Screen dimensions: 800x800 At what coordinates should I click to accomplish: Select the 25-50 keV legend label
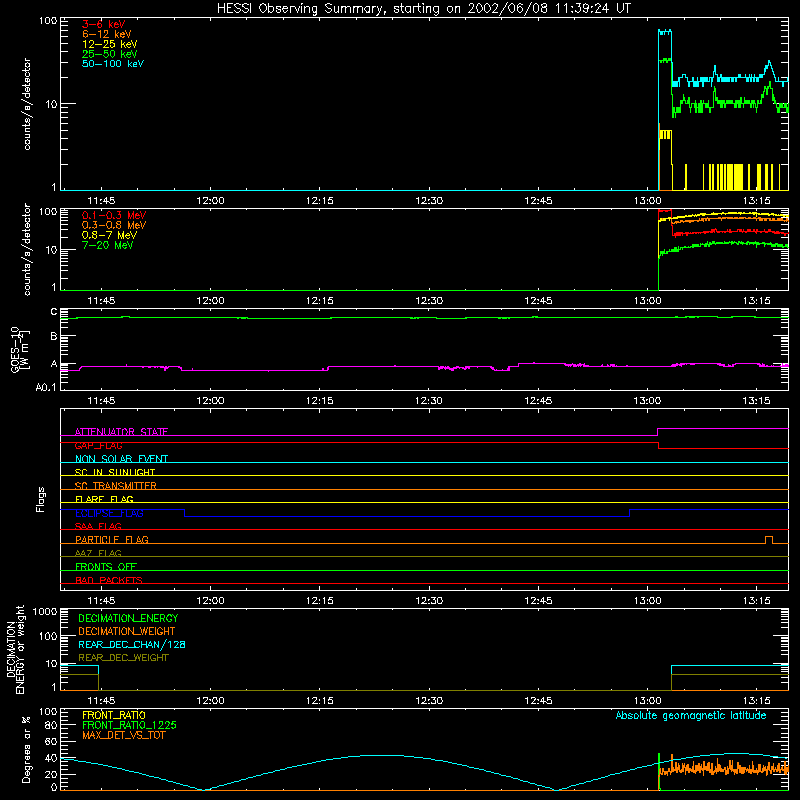pos(110,54)
